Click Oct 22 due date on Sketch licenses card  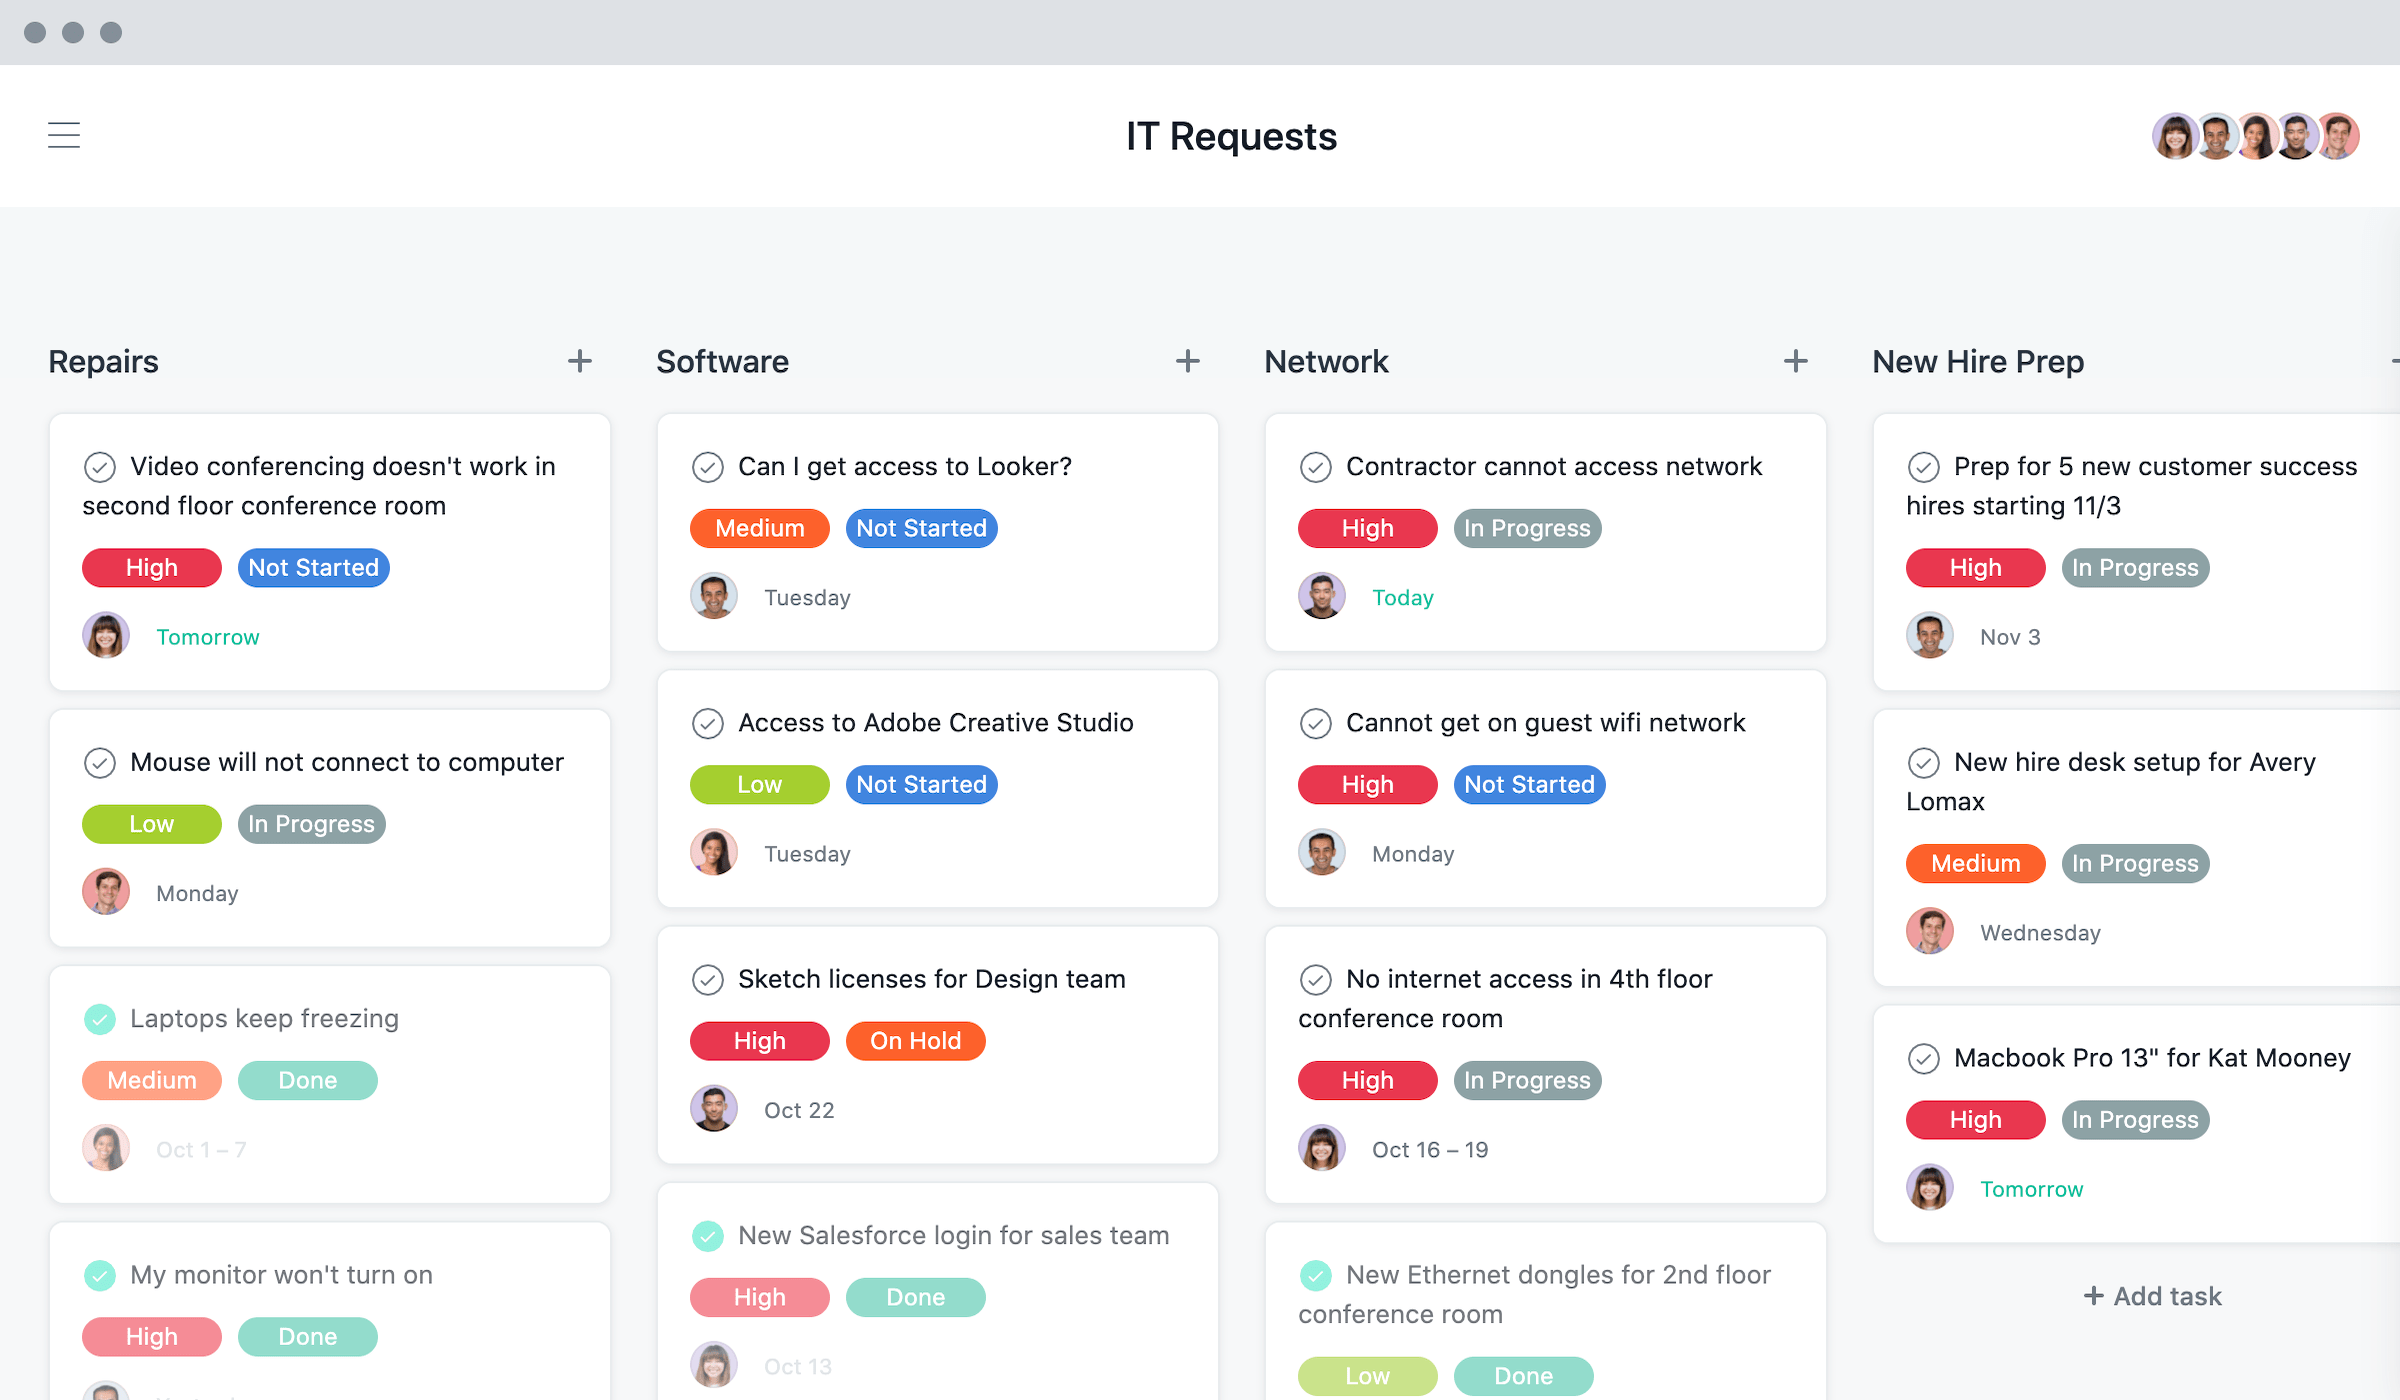pos(799,1110)
